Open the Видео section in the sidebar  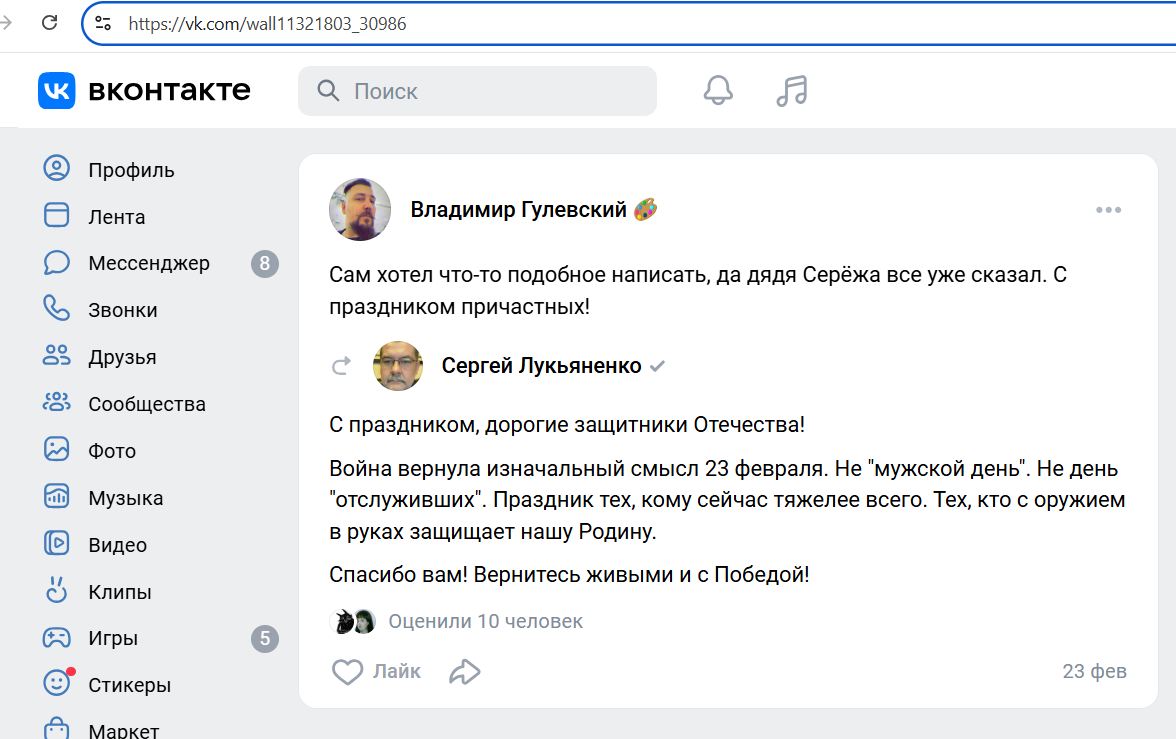click(x=118, y=544)
